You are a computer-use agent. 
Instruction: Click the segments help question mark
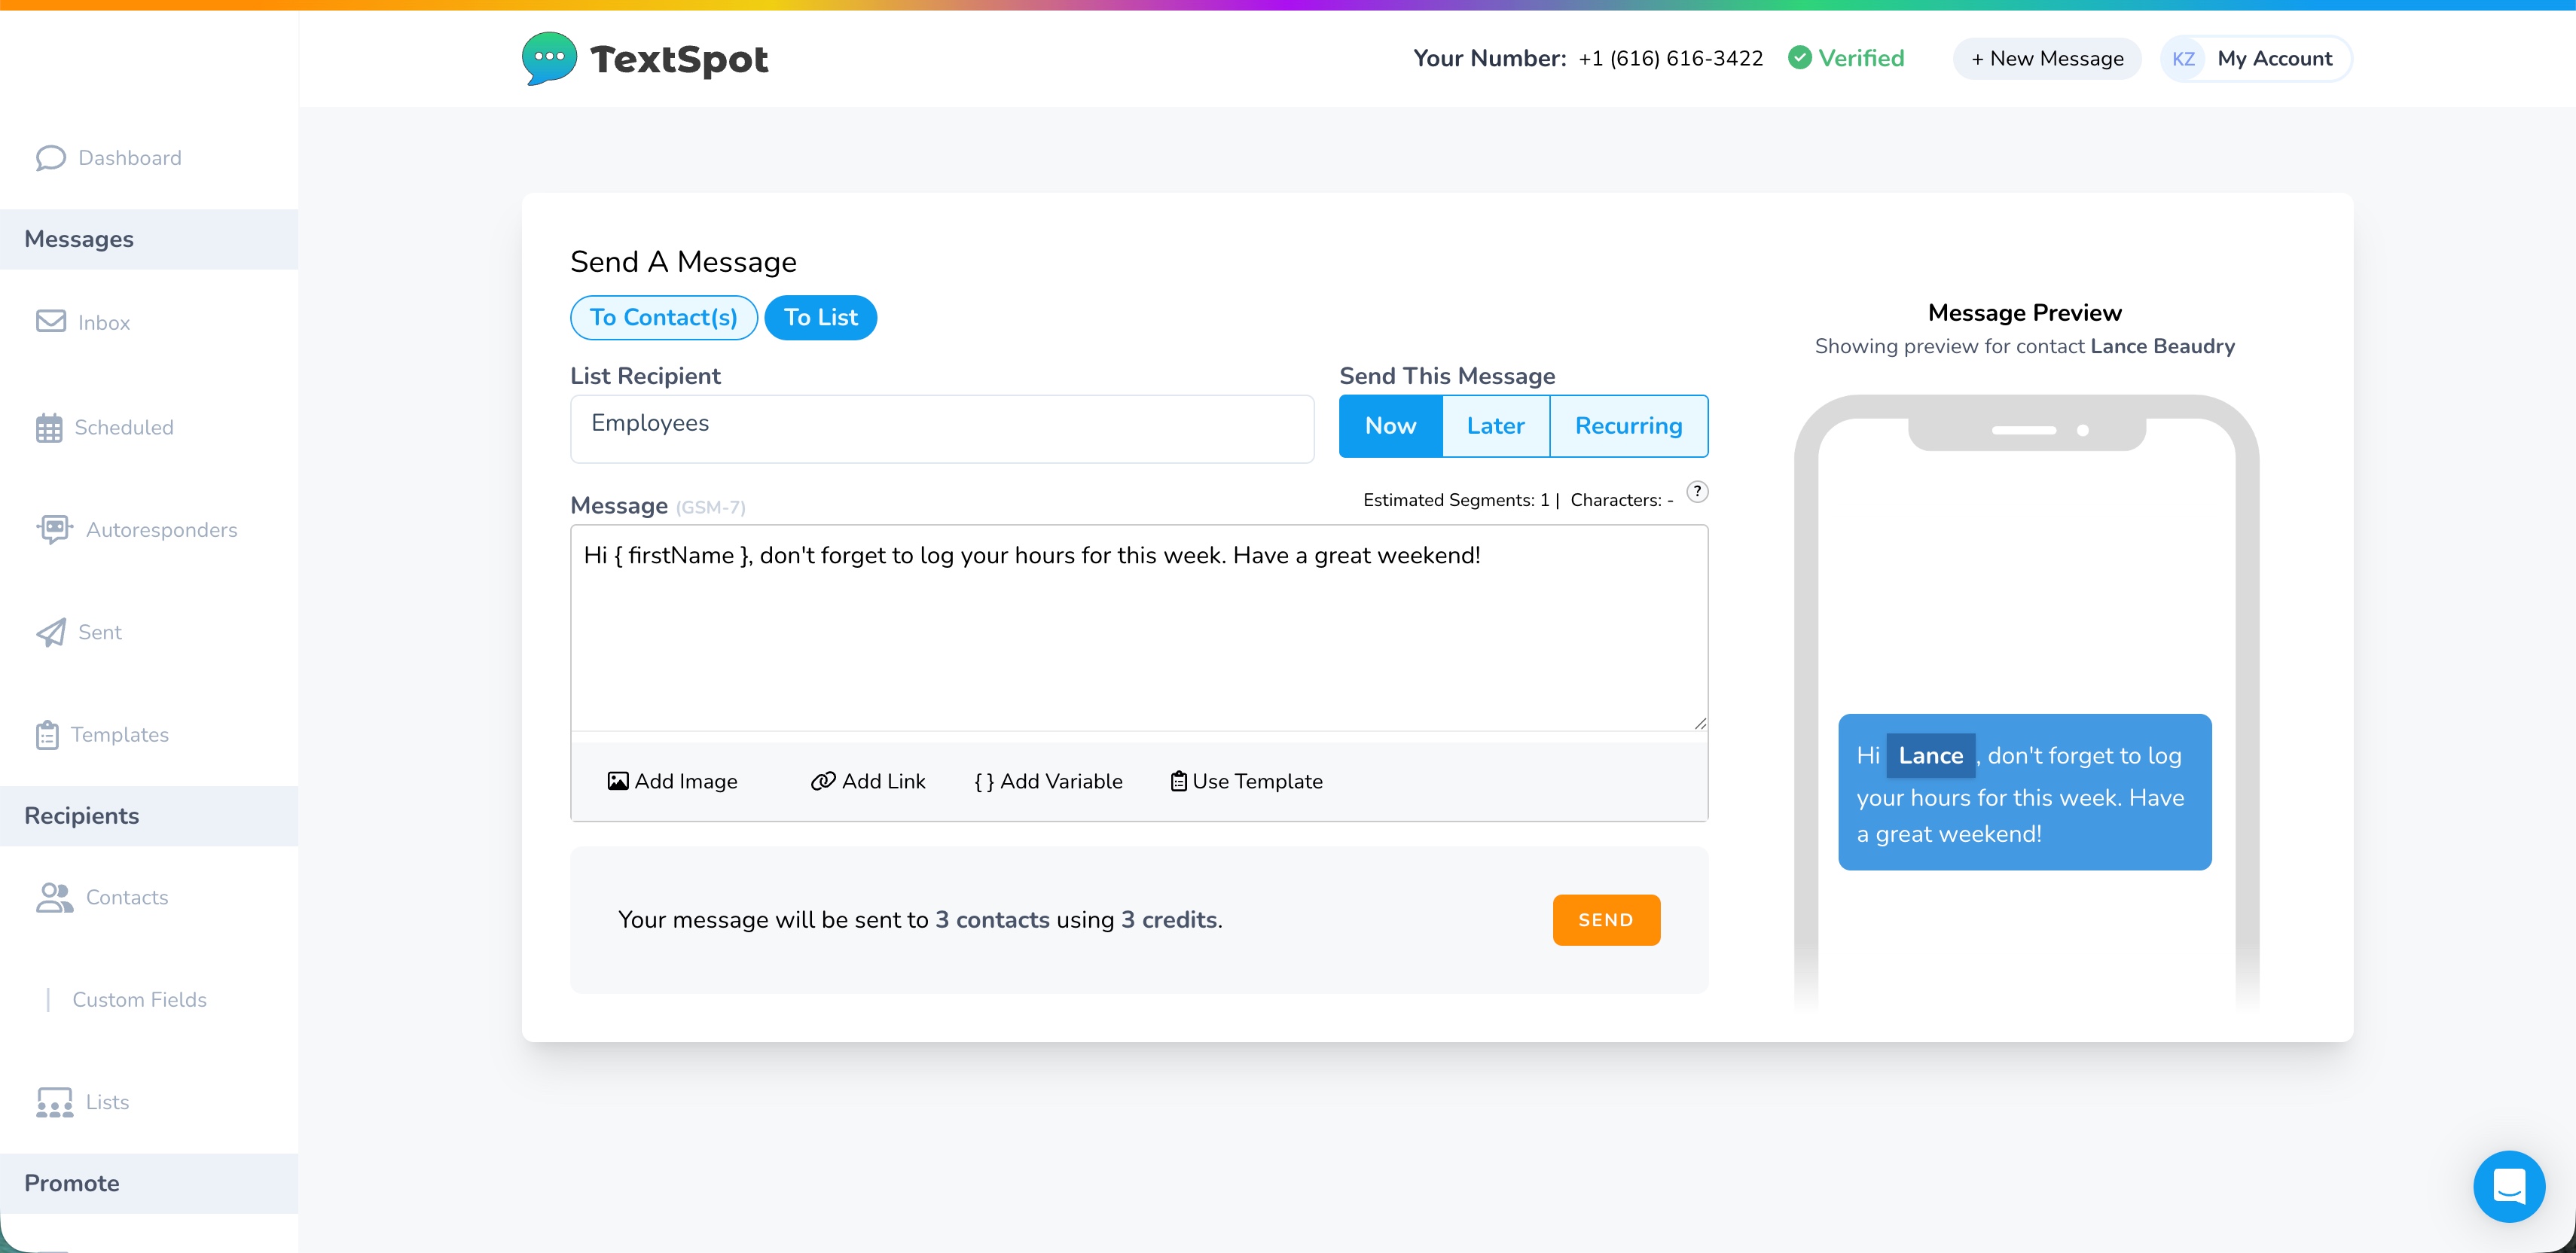1697,492
